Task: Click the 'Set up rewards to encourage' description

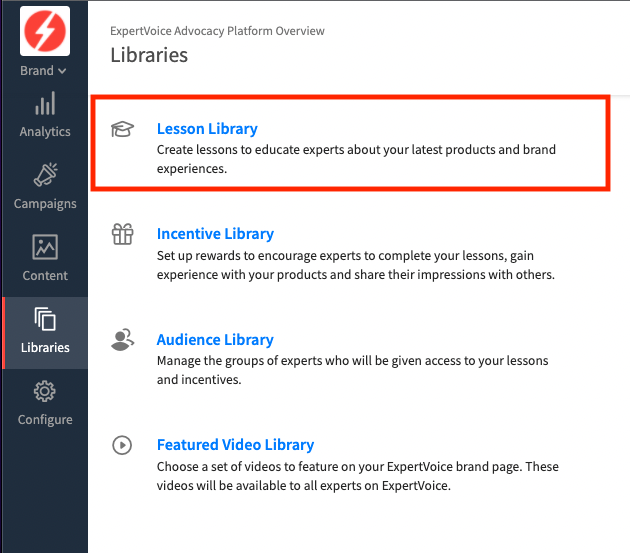Action: pyautogui.click(x=356, y=265)
